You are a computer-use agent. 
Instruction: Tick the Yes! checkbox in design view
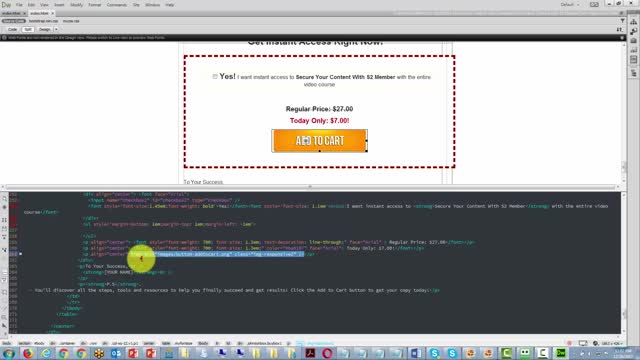pyautogui.click(x=215, y=76)
